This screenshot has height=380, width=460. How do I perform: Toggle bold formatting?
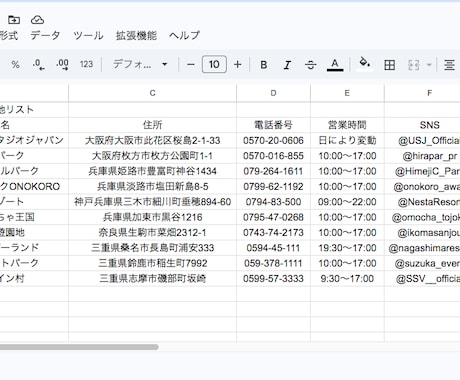(263, 65)
